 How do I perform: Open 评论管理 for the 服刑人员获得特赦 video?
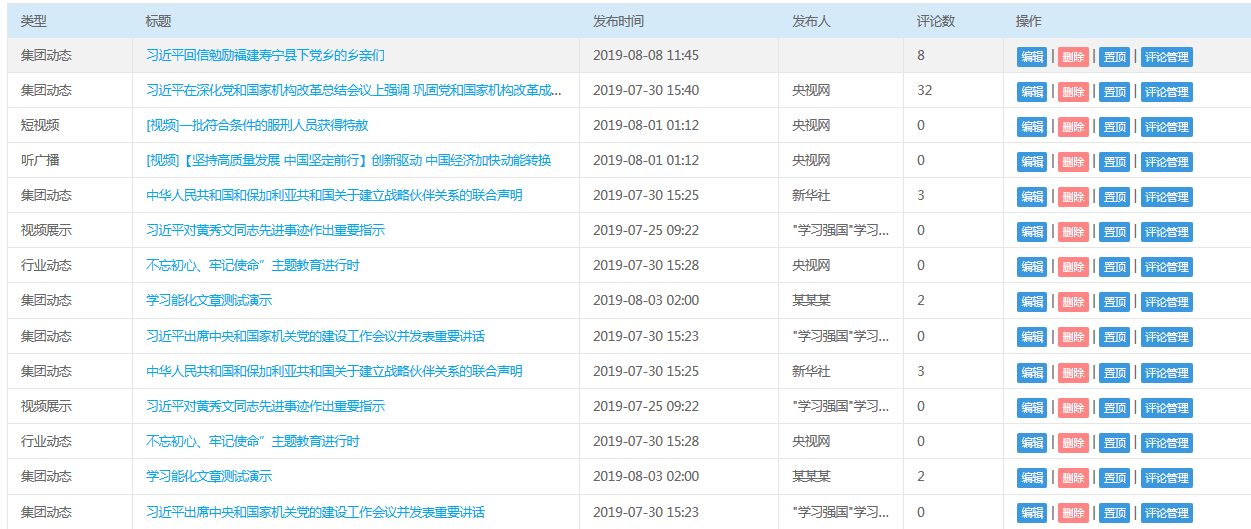(1166, 127)
